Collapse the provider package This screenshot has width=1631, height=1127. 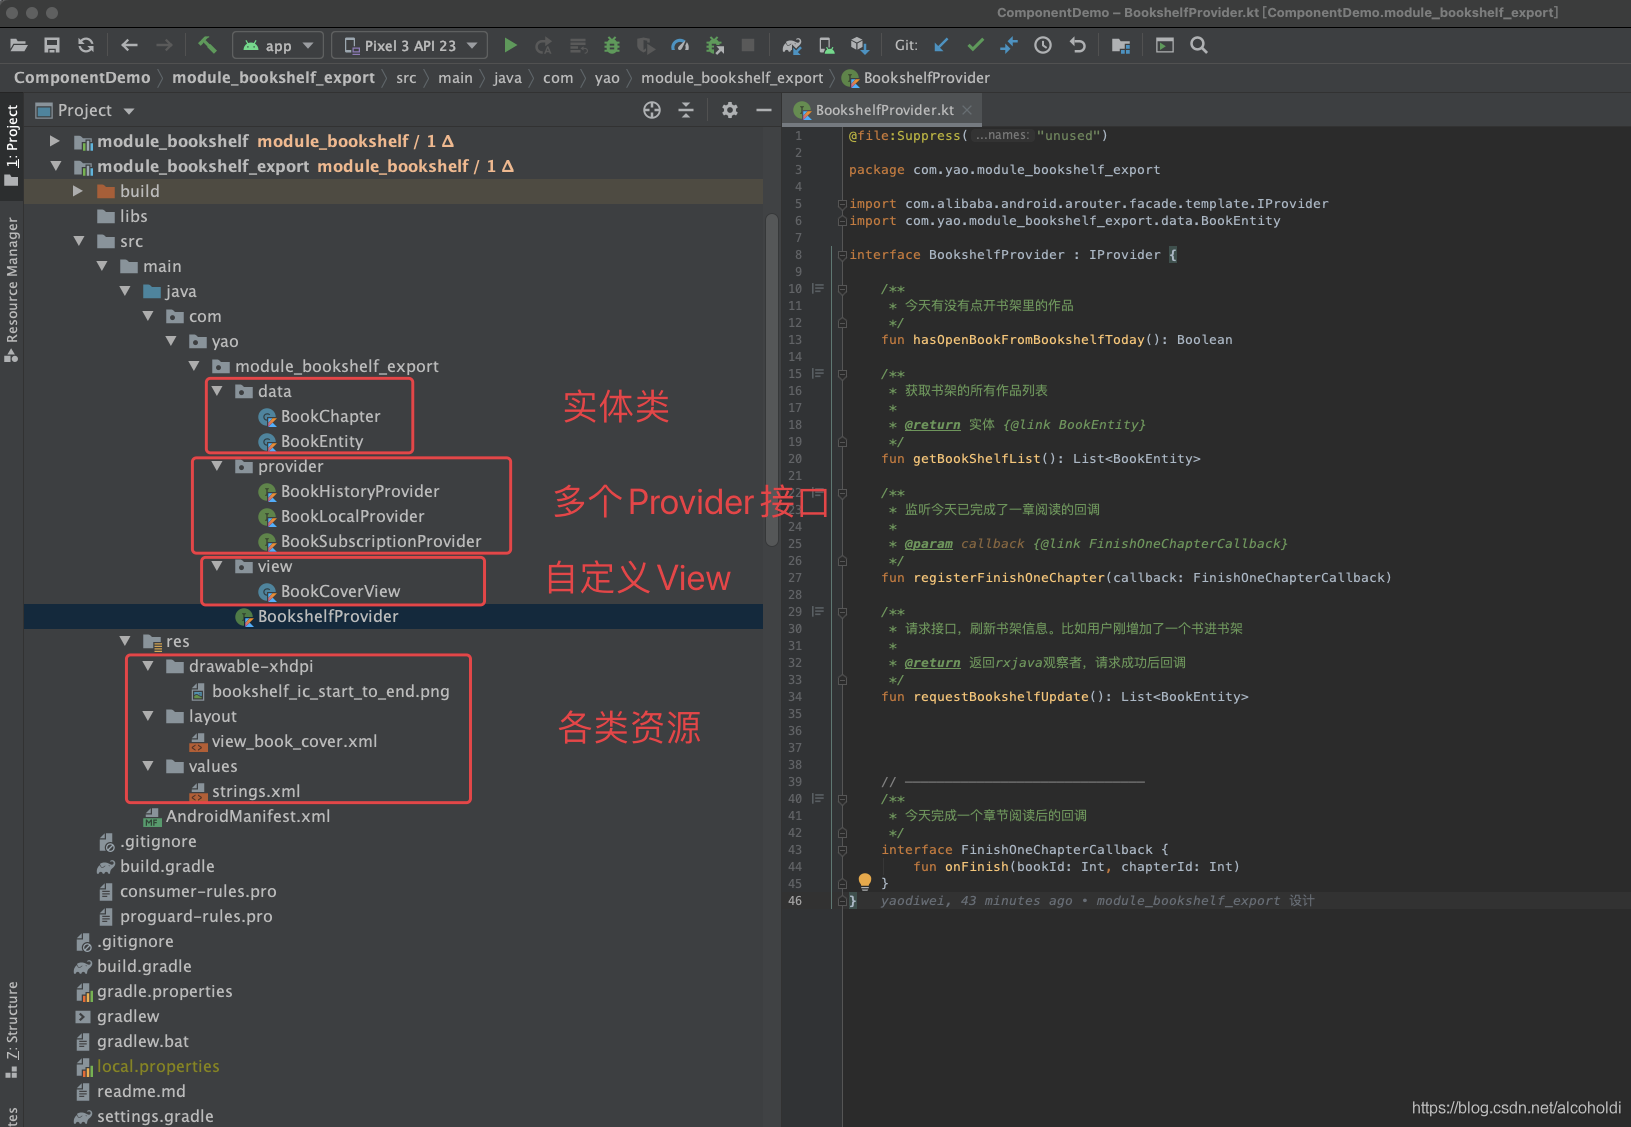217,466
